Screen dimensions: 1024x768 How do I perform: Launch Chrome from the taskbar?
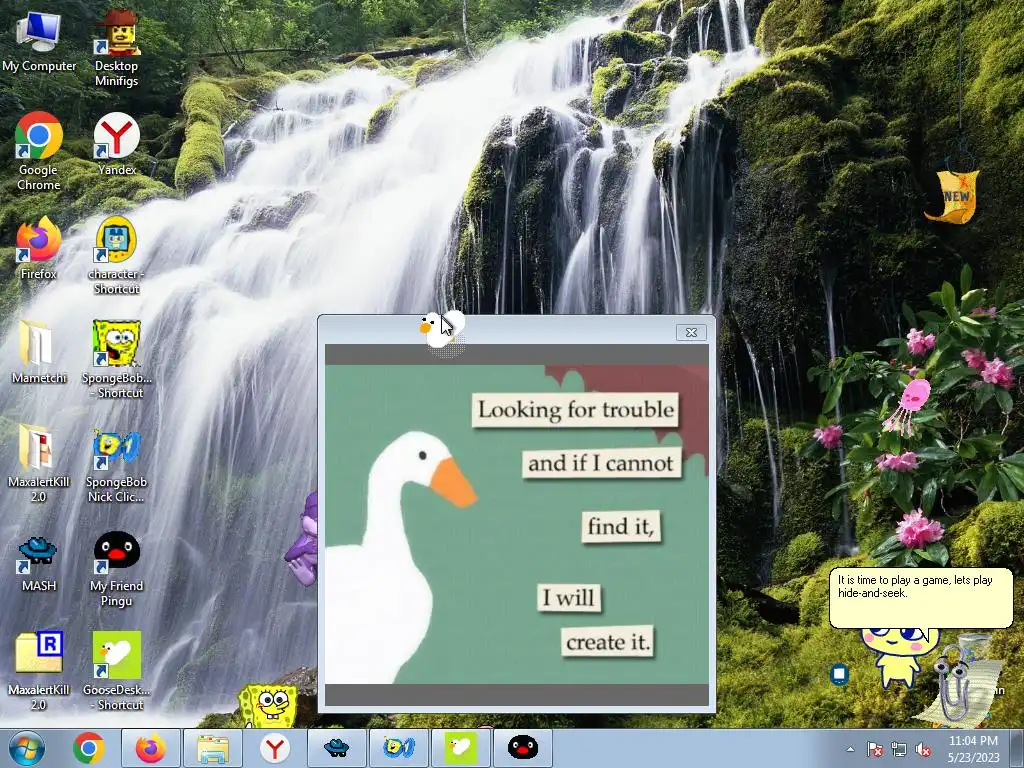pos(89,748)
